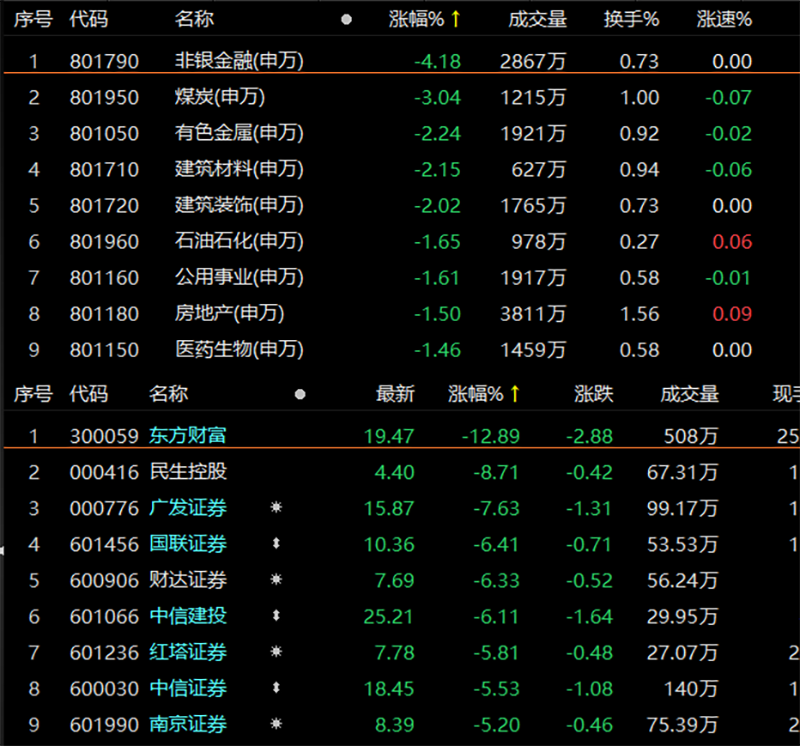Open stock 中信建投 in the list
Viewport: 800px width, 746px height.
[188, 616]
